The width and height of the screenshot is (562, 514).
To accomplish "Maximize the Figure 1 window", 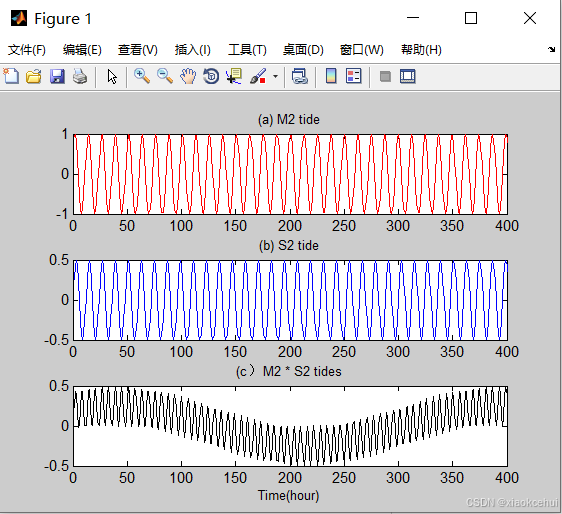I will point(471,18).
